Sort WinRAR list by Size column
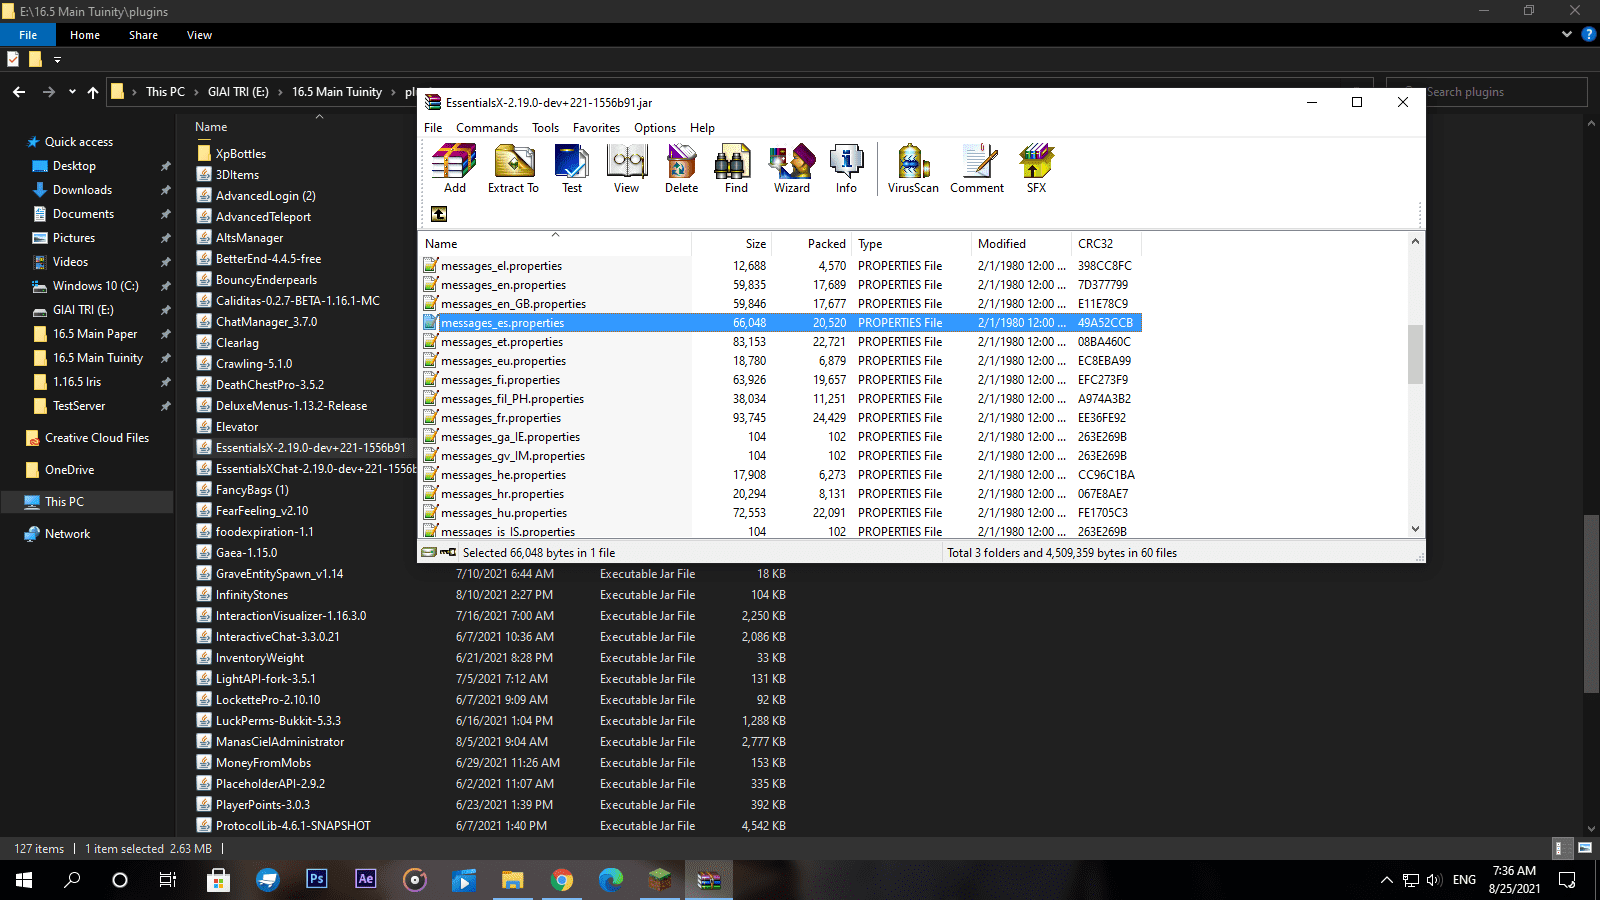 tap(731, 244)
